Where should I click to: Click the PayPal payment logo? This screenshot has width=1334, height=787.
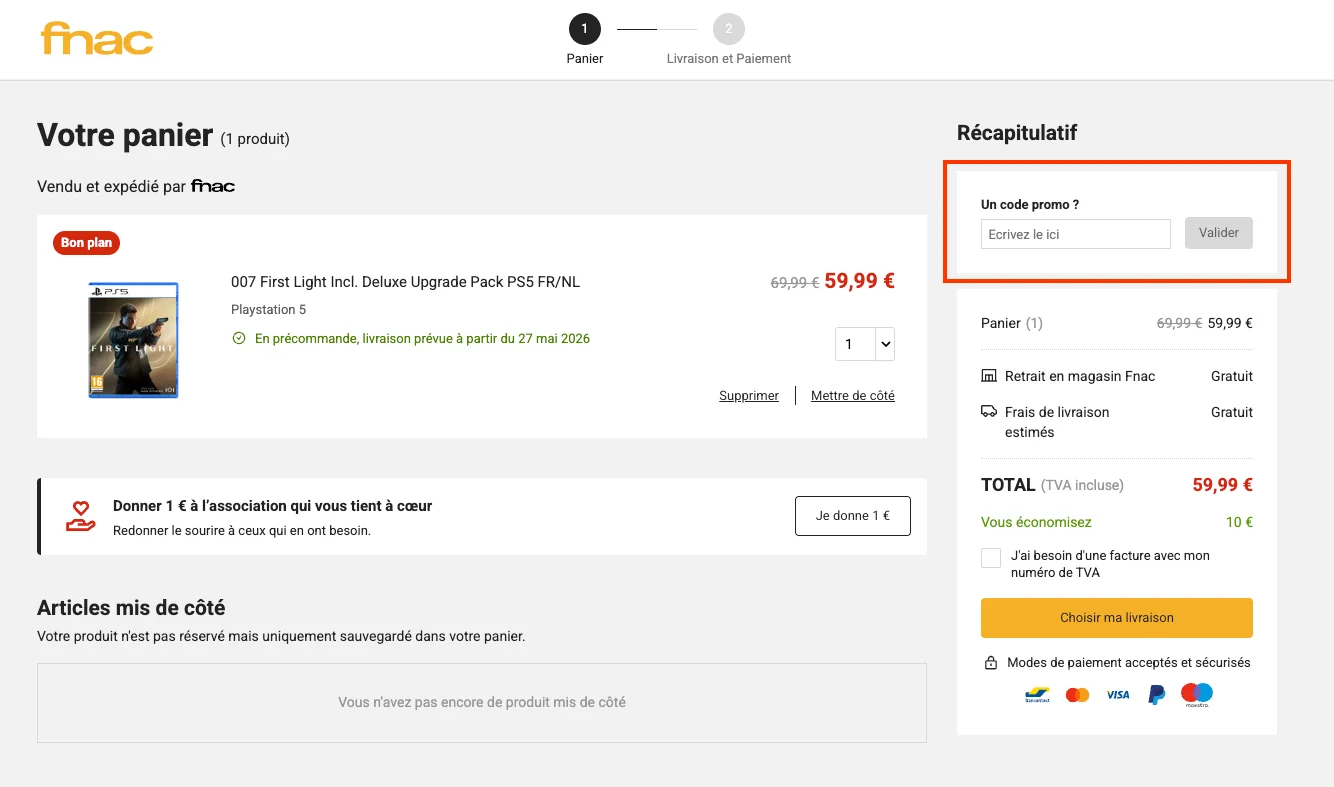(1156, 694)
